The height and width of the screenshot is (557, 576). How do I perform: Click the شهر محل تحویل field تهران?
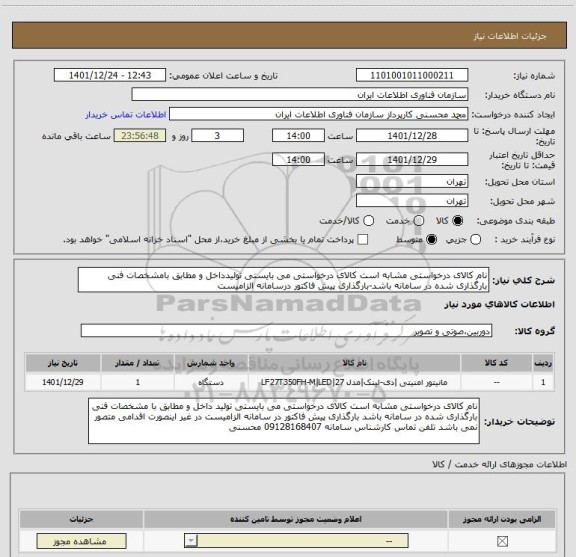[412, 201]
